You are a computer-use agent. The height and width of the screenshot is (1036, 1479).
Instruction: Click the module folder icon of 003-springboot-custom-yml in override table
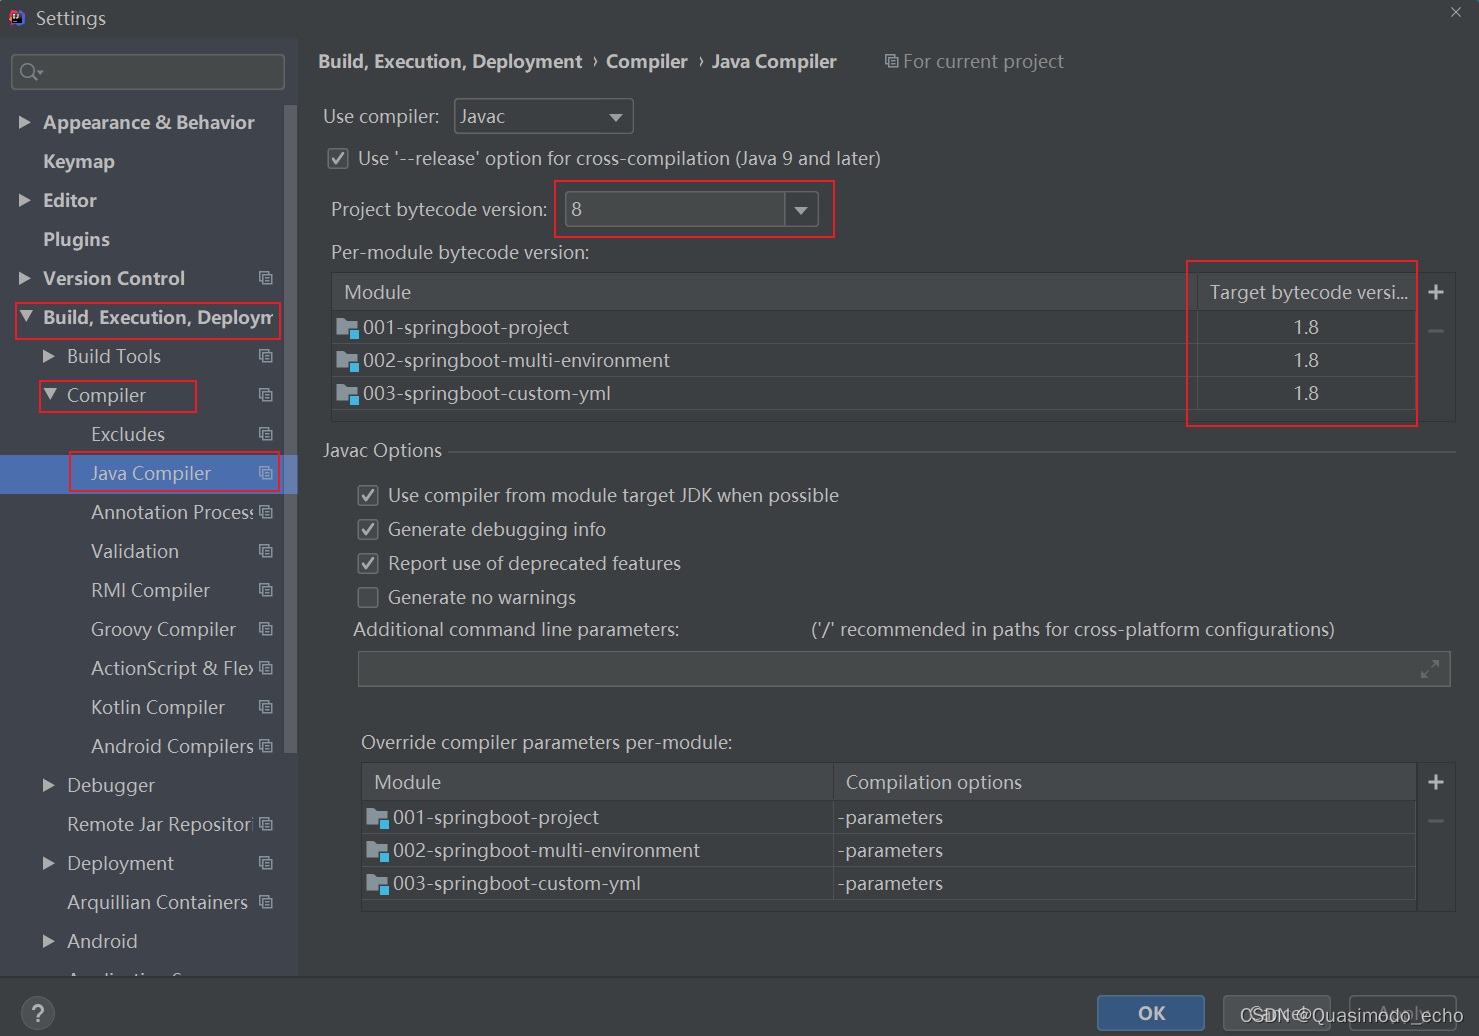pos(377,884)
